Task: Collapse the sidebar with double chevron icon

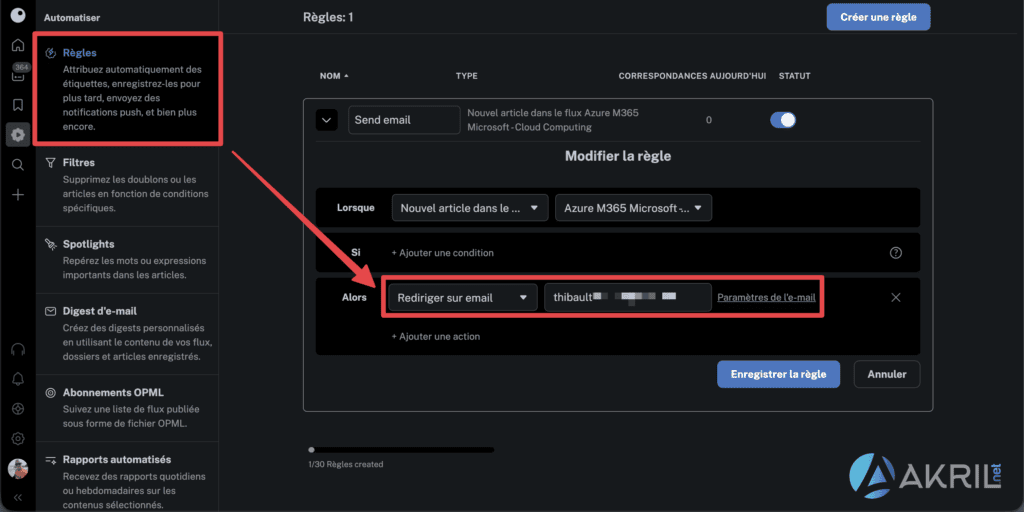Action: click(x=18, y=497)
